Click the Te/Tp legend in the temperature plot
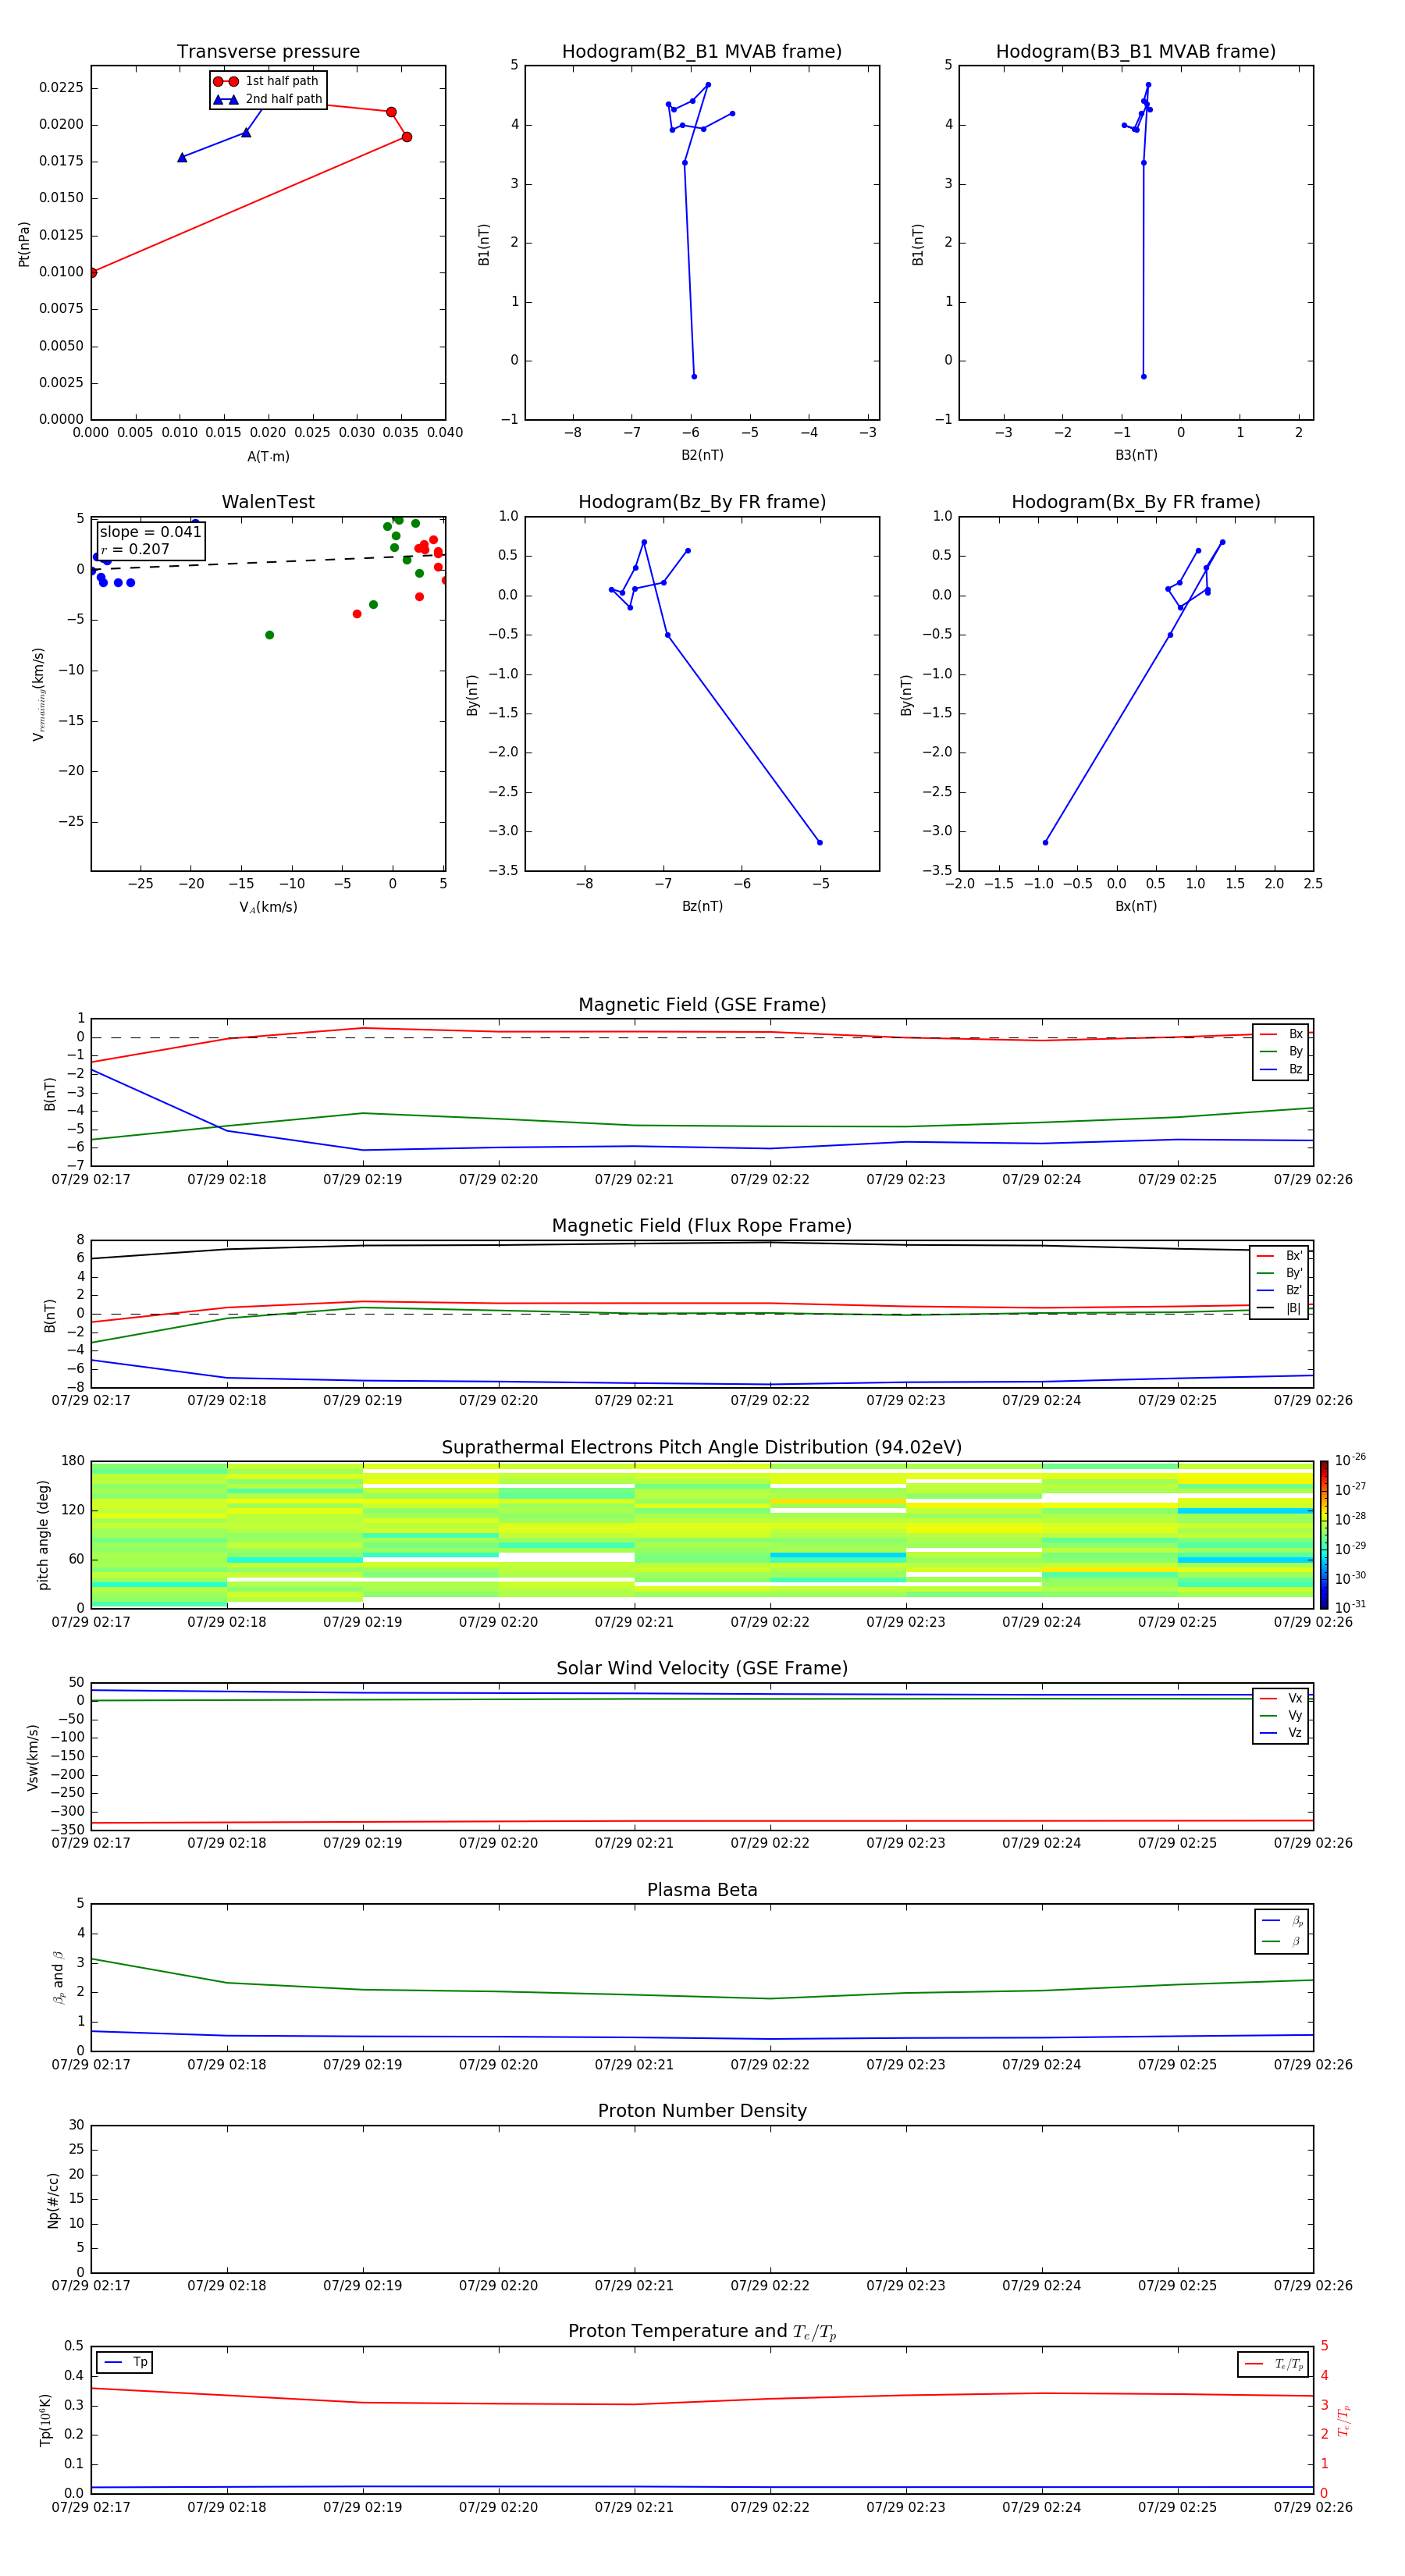The height and width of the screenshot is (2576, 1405). (x=1273, y=2364)
